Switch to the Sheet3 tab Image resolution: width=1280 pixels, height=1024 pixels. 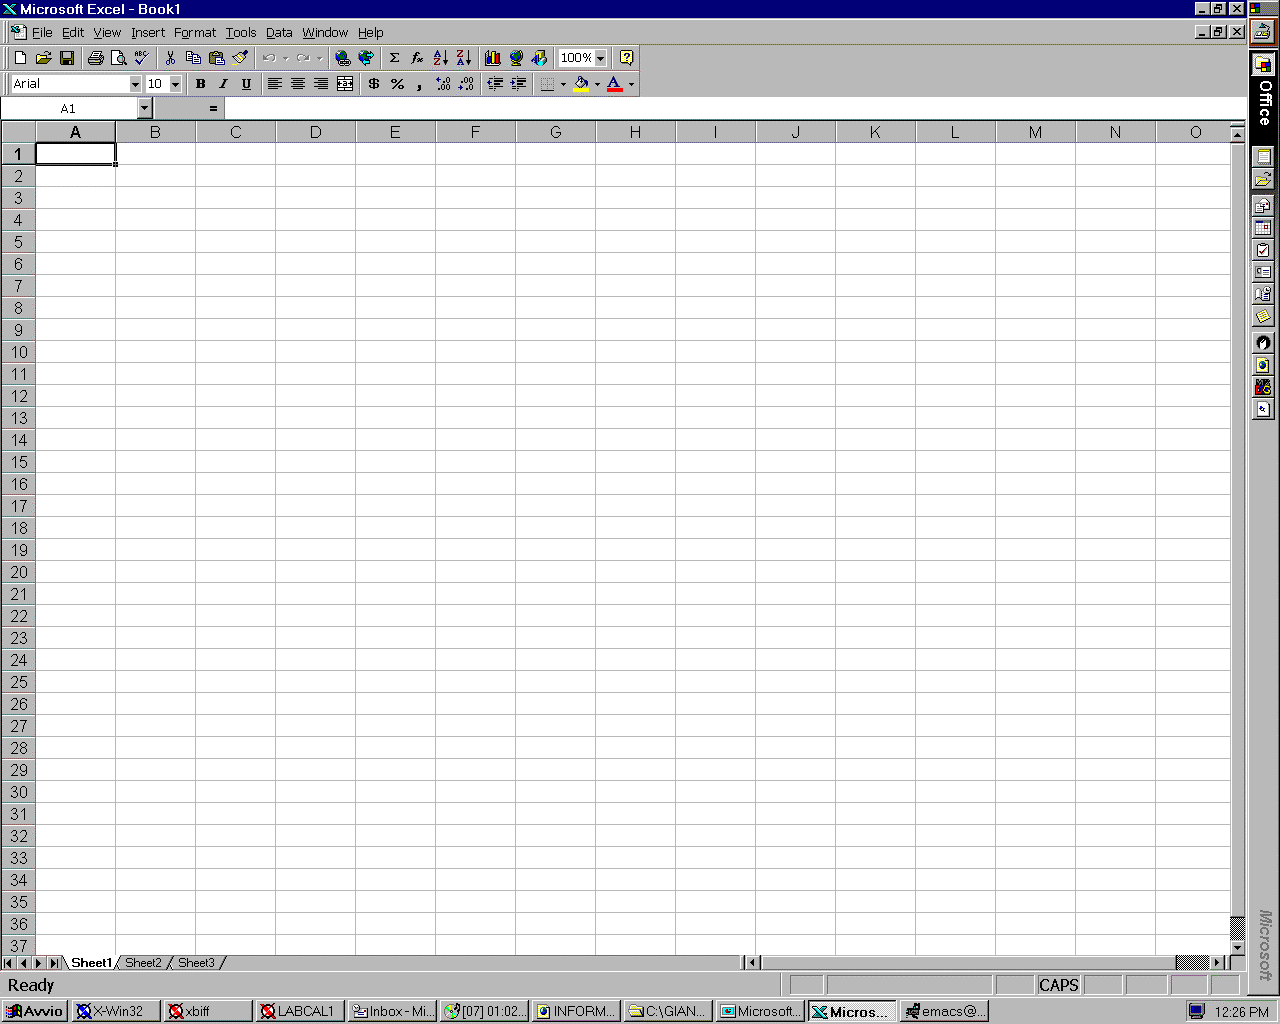[x=196, y=963]
